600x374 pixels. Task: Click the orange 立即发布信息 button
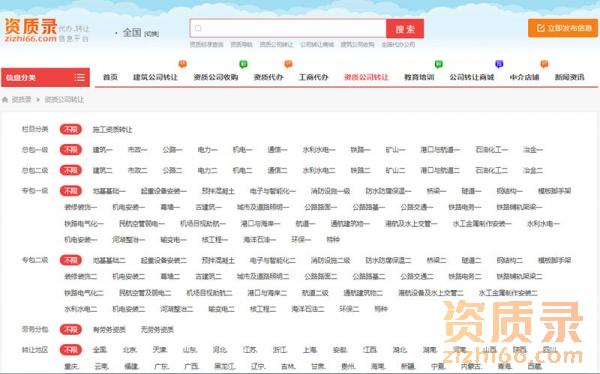[x=563, y=28]
